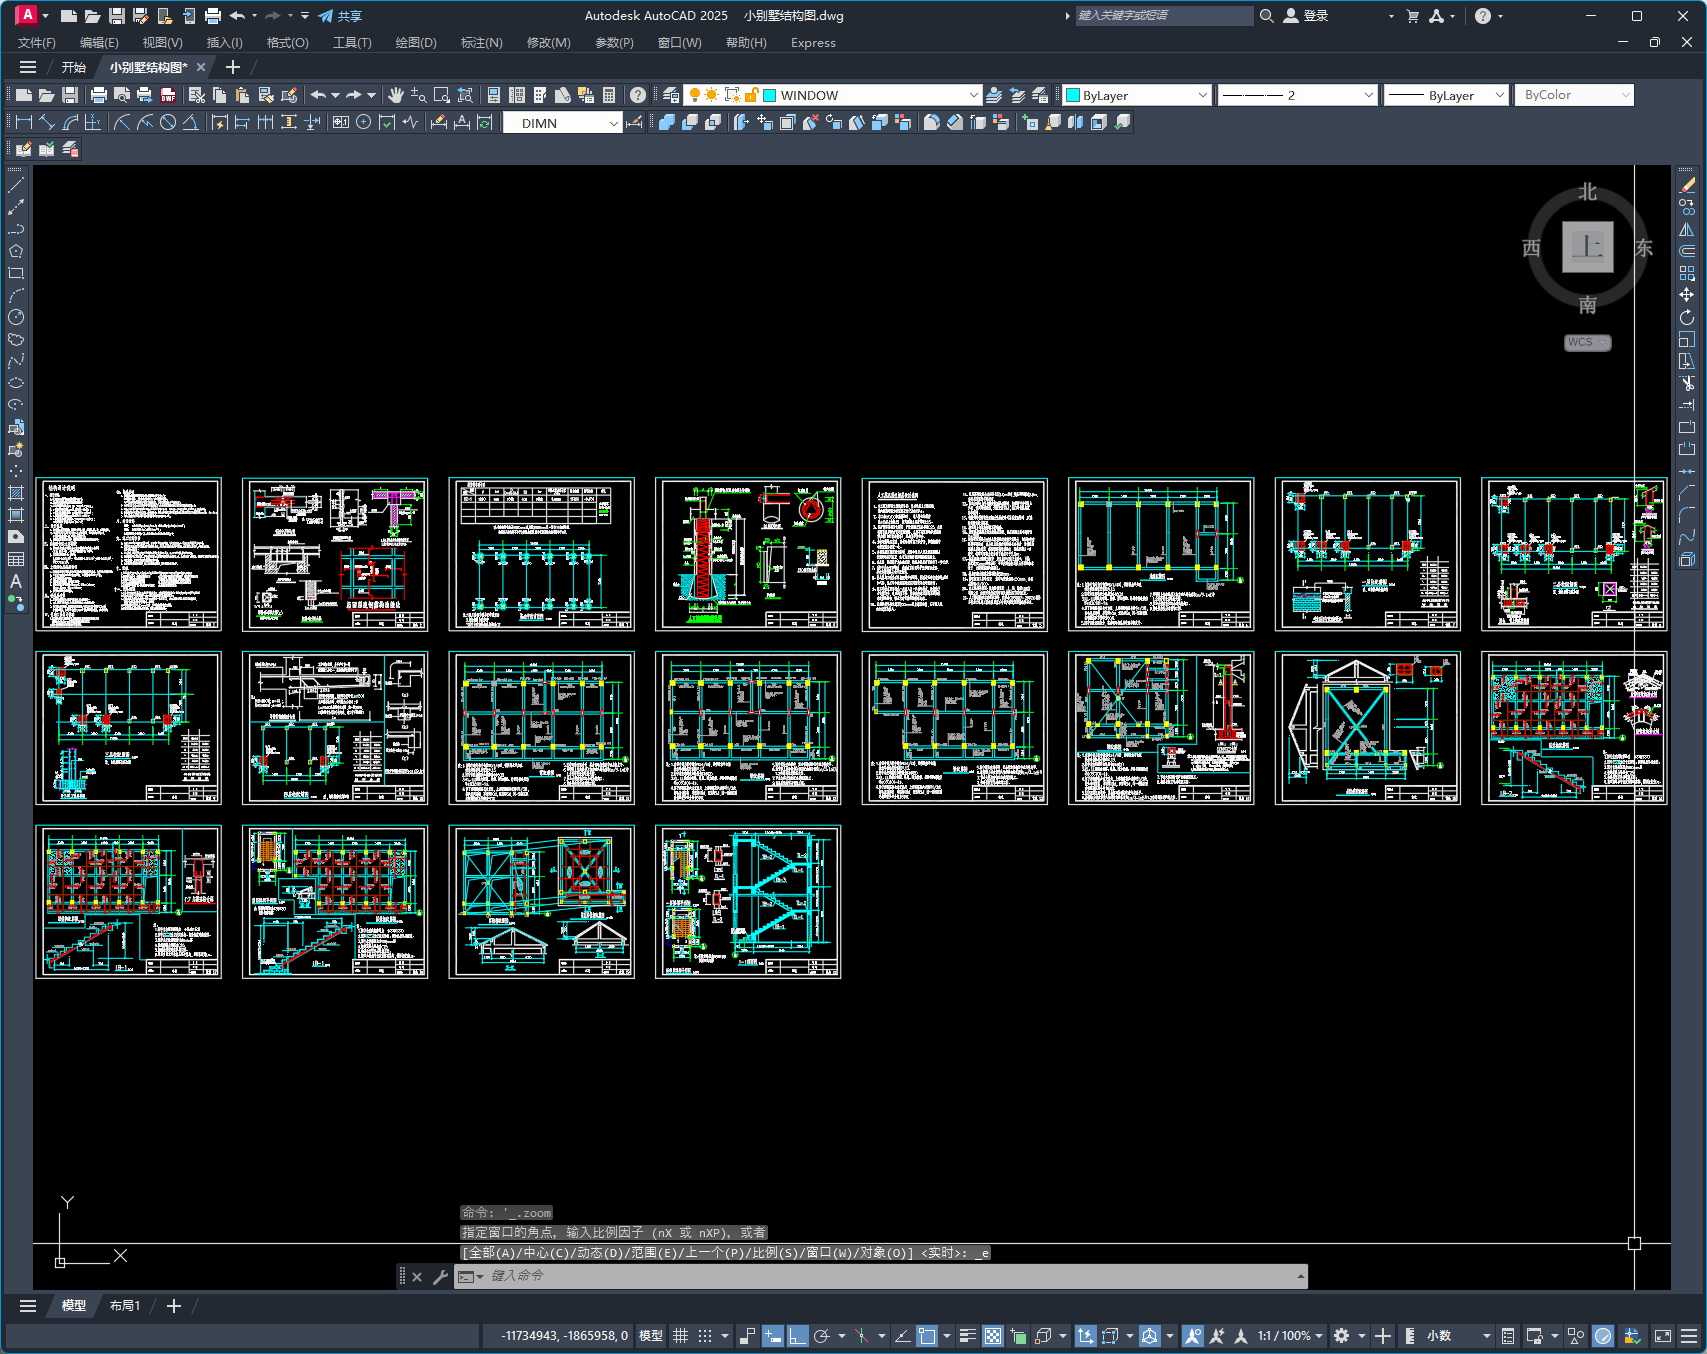The image size is (1707, 1354).
Task: Click the 模型 button in status bar
Action: coord(651,1336)
